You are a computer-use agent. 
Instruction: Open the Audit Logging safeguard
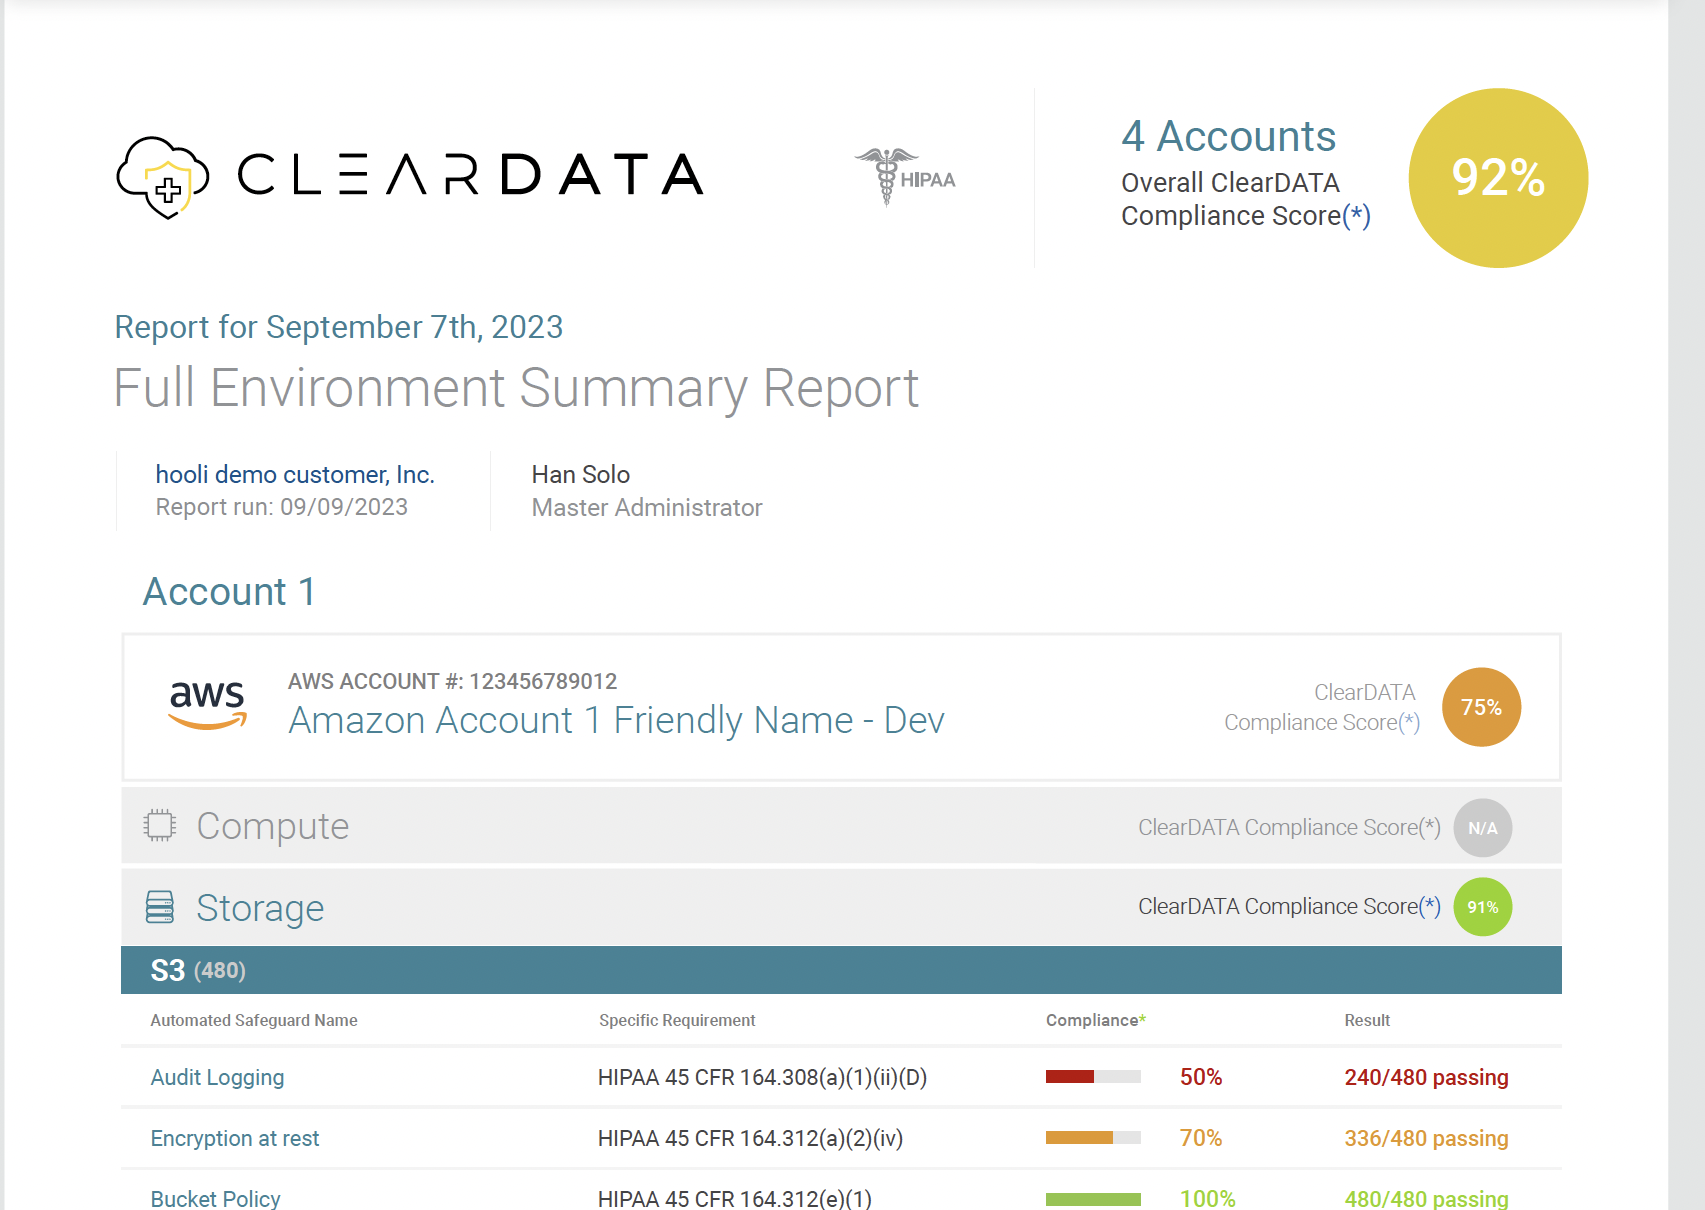point(217,1077)
